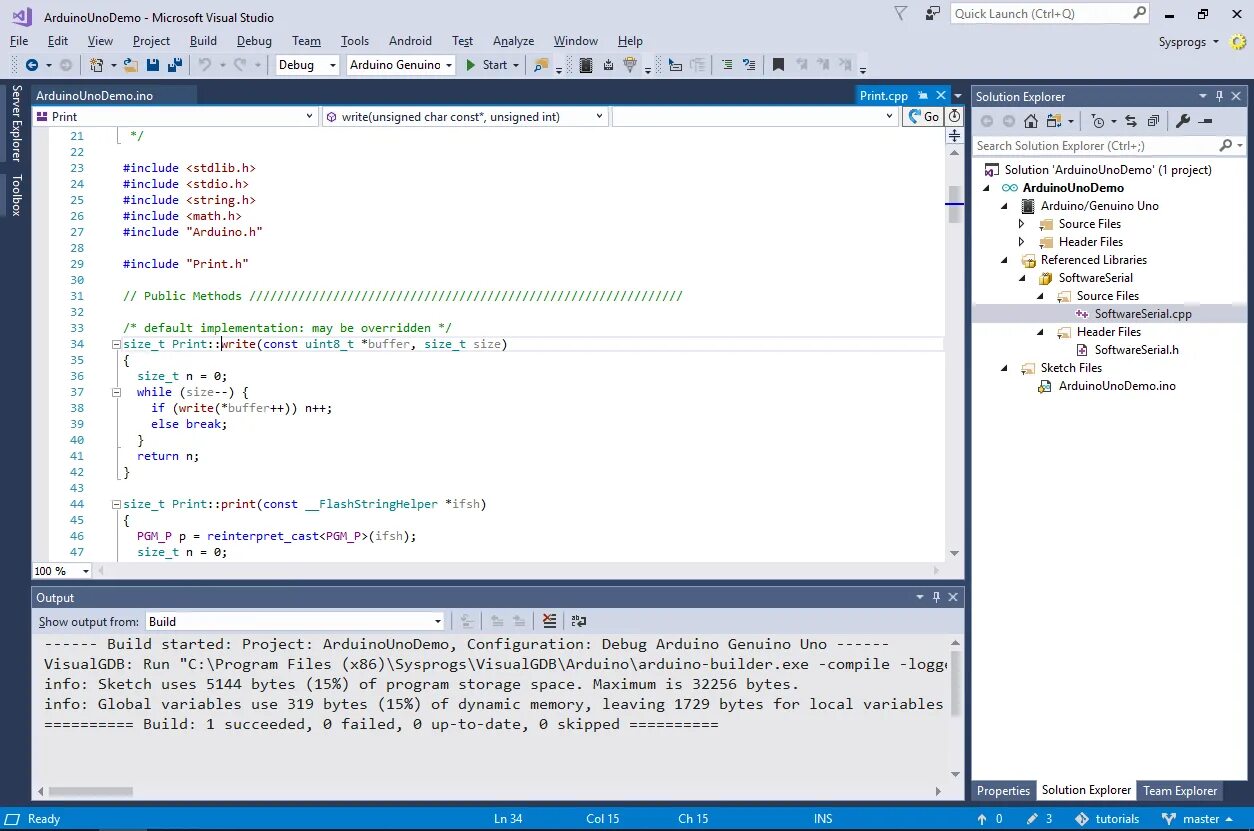Click the code editor vertical scrollbar thumb
The width and height of the screenshot is (1254, 831).
pyautogui.click(x=954, y=204)
